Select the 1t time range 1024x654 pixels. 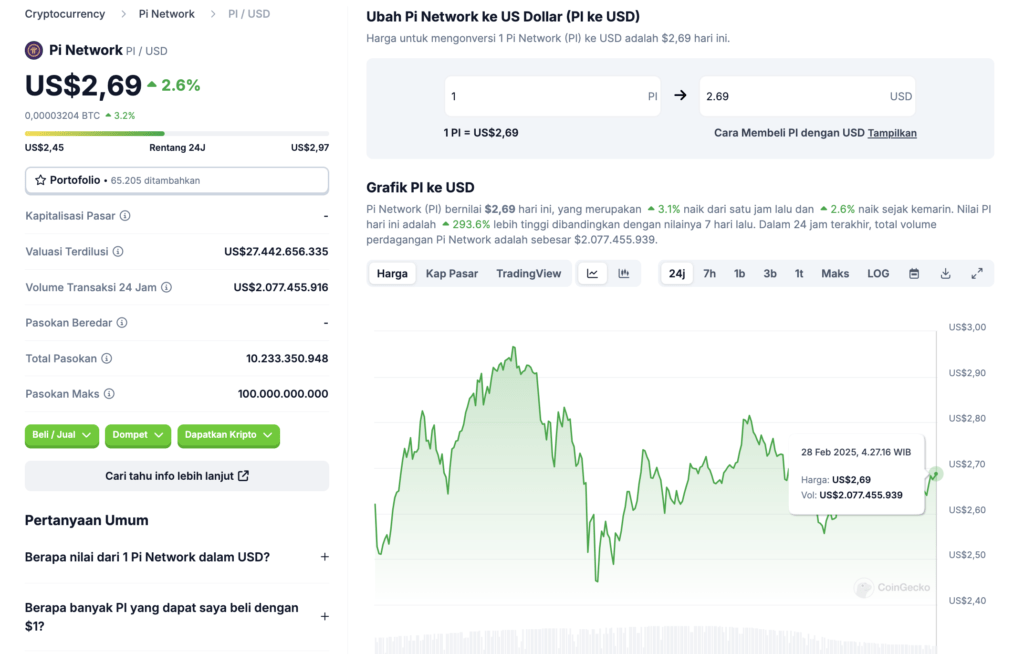(x=799, y=274)
